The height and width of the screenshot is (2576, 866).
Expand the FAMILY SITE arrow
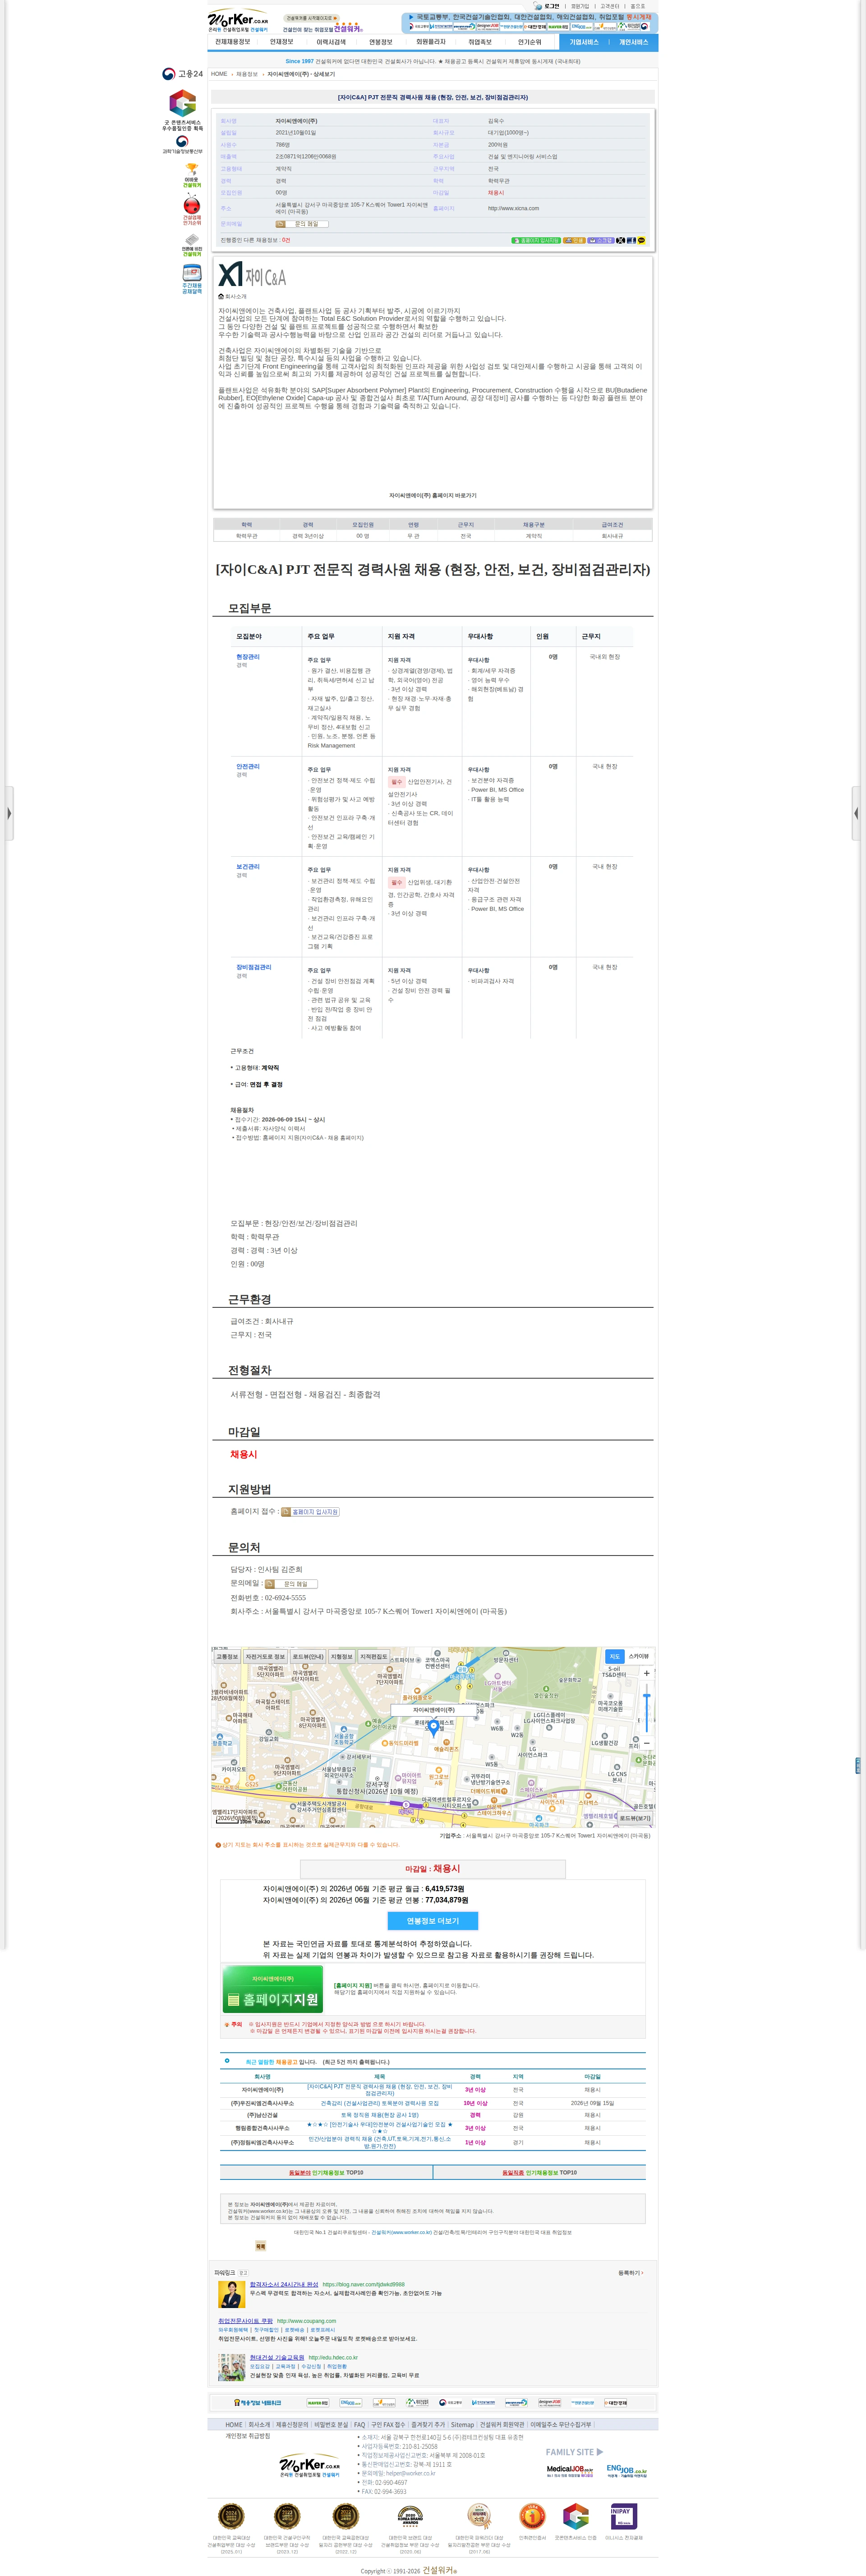[x=600, y=2452]
